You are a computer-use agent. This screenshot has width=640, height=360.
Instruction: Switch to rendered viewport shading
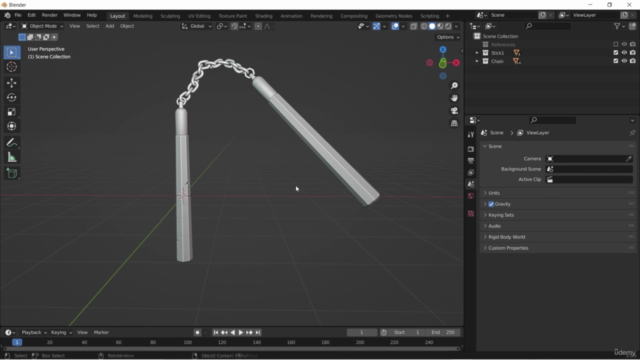tap(448, 26)
